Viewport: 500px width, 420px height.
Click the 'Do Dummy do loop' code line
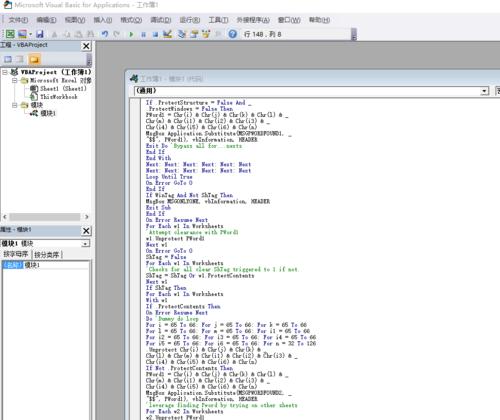tap(172, 319)
